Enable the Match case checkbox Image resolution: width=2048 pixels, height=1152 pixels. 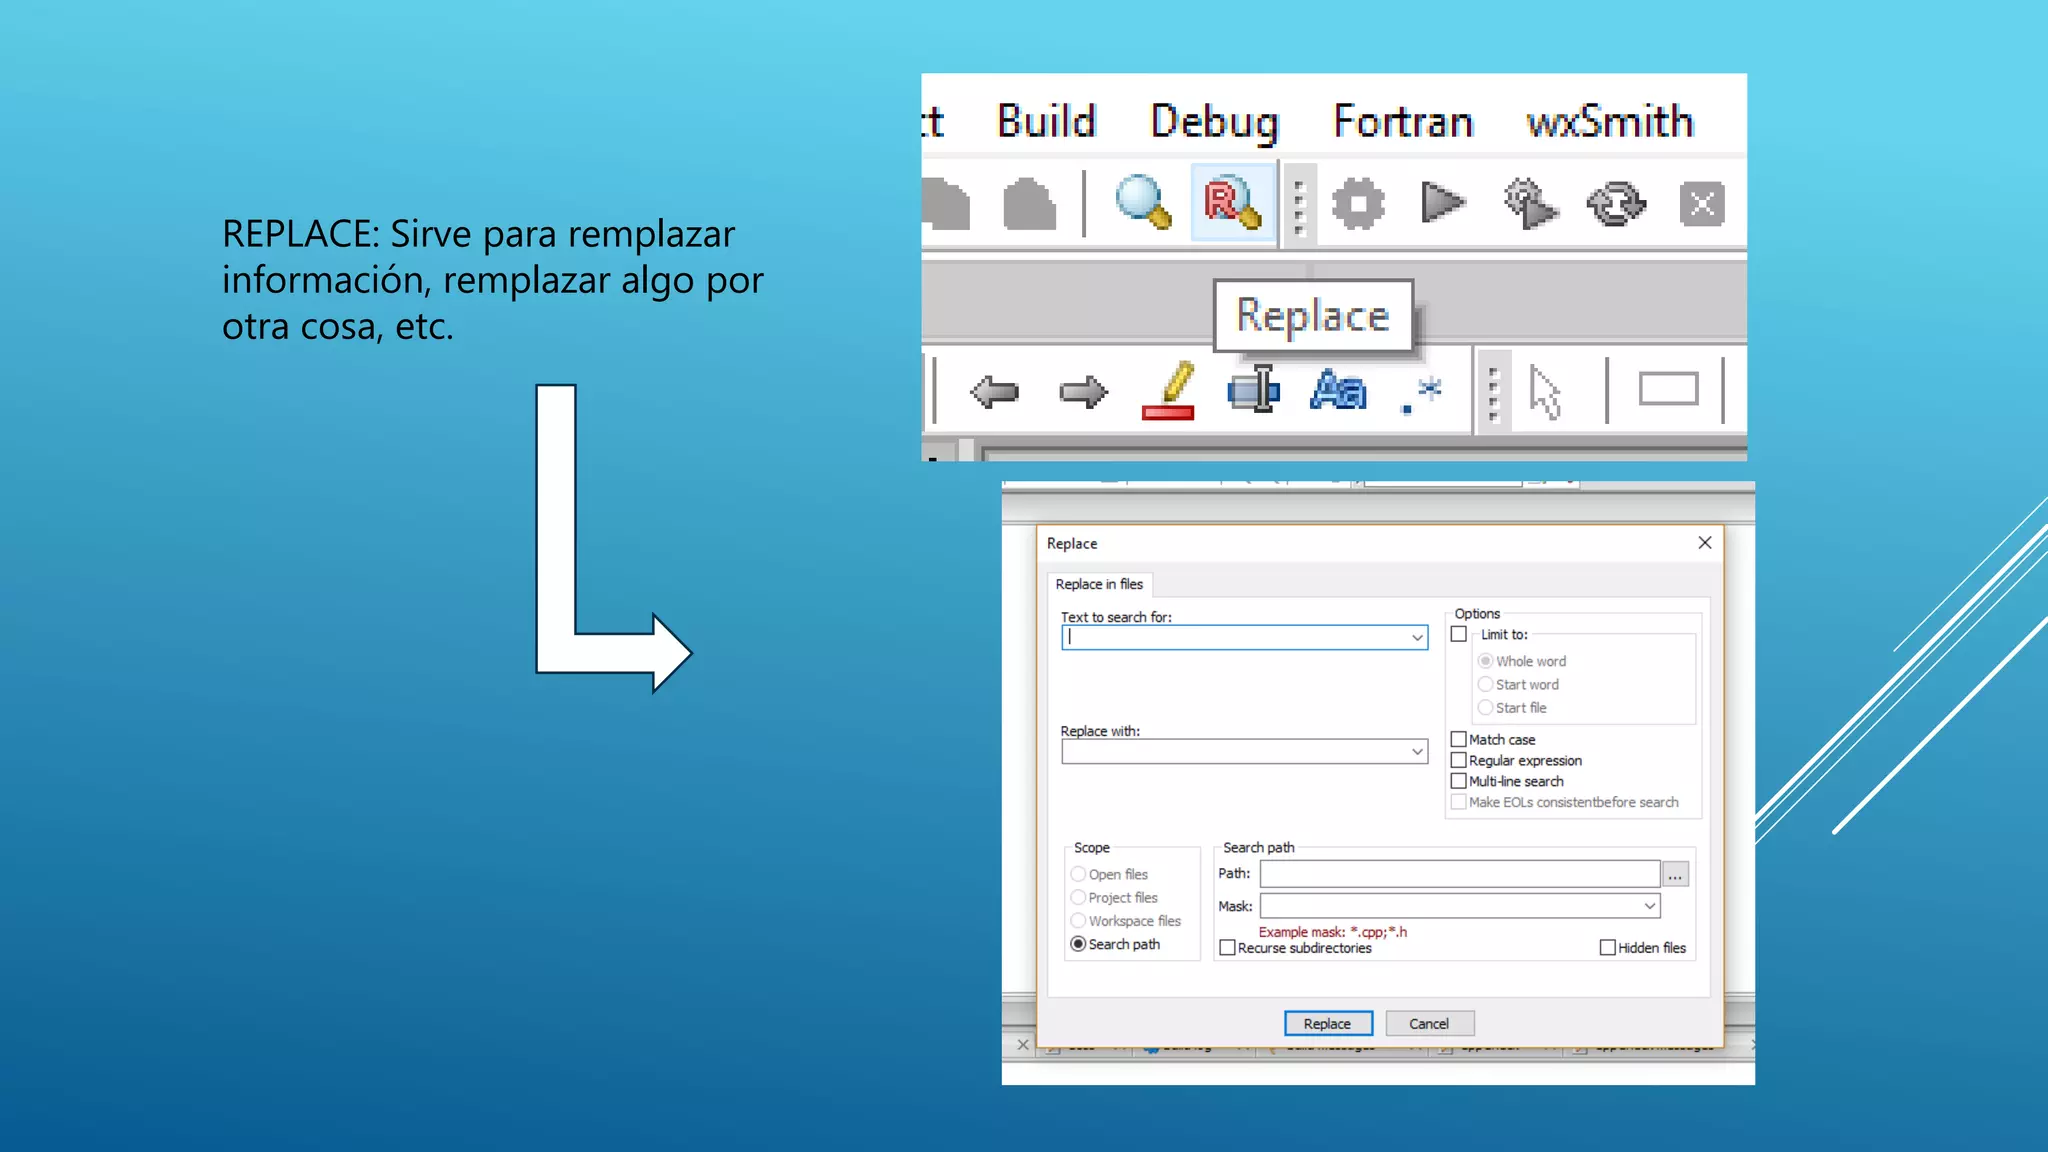[1459, 739]
